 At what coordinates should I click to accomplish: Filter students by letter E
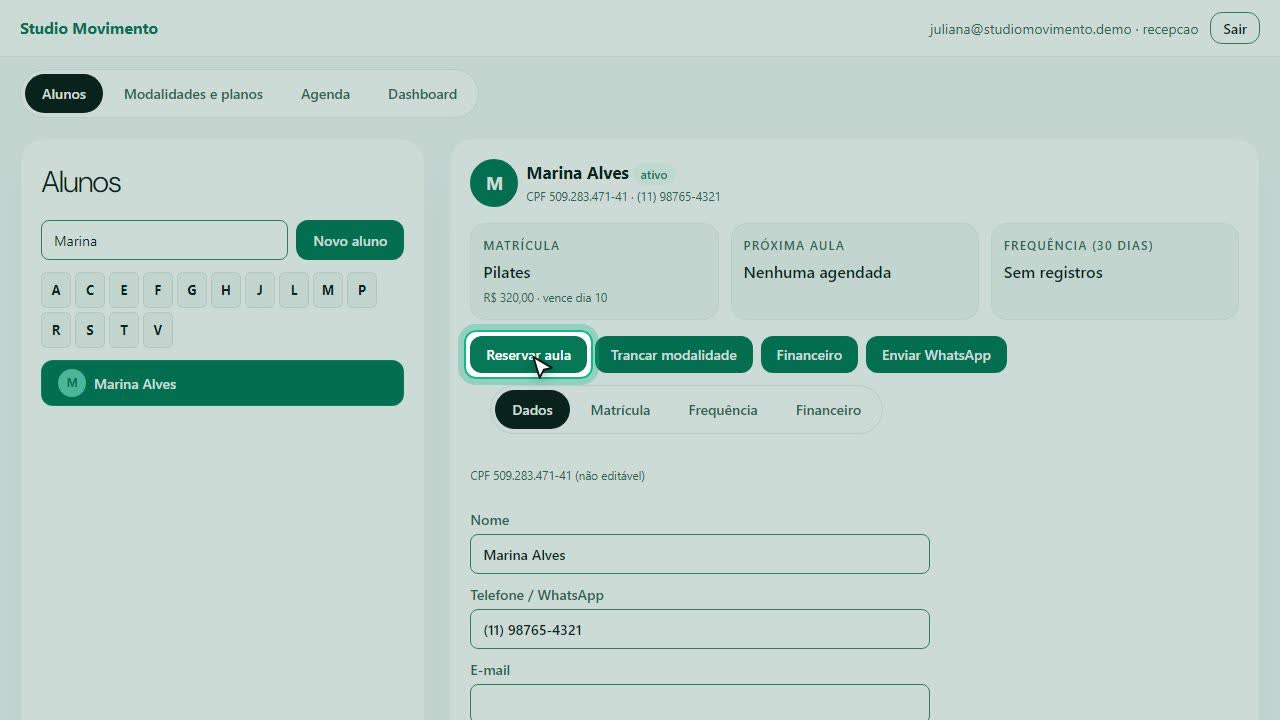pos(124,290)
